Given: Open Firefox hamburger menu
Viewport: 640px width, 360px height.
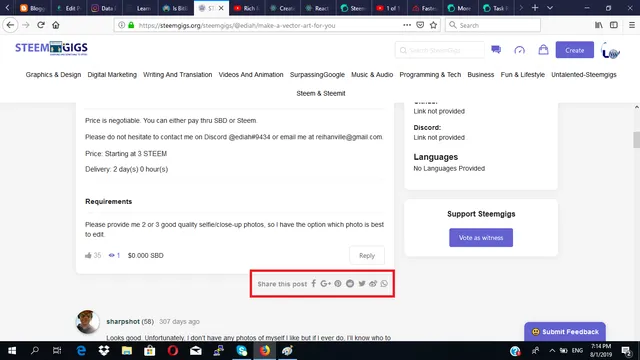Looking at the screenshot, I should tap(631, 25).
